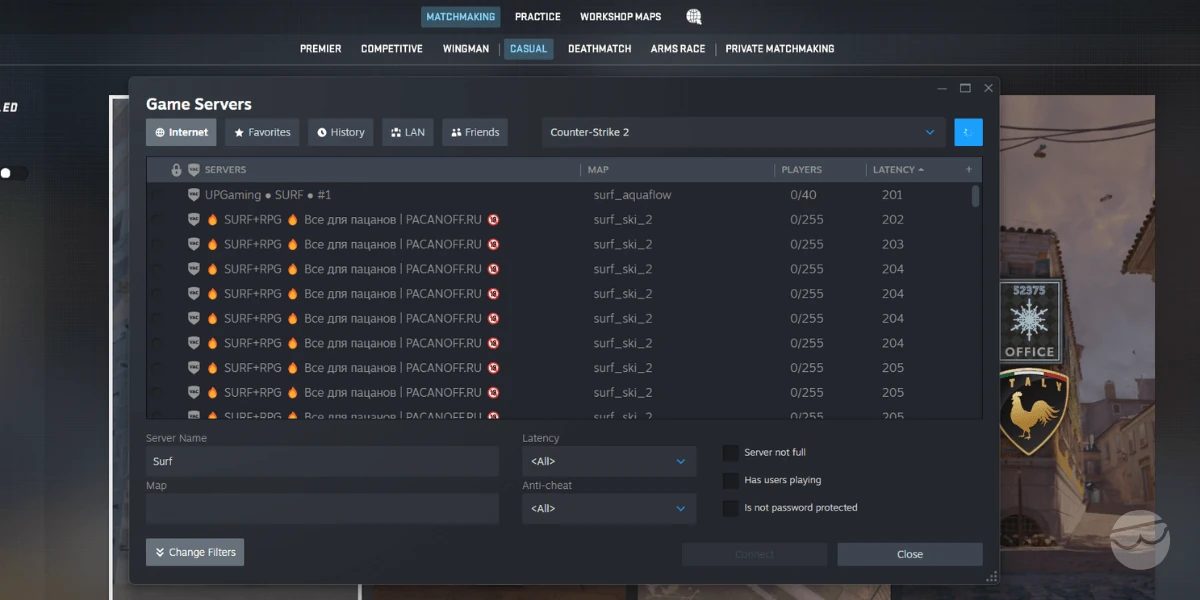1200x600 pixels.
Task: Click the Close button in the dialog
Action: point(910,554)
